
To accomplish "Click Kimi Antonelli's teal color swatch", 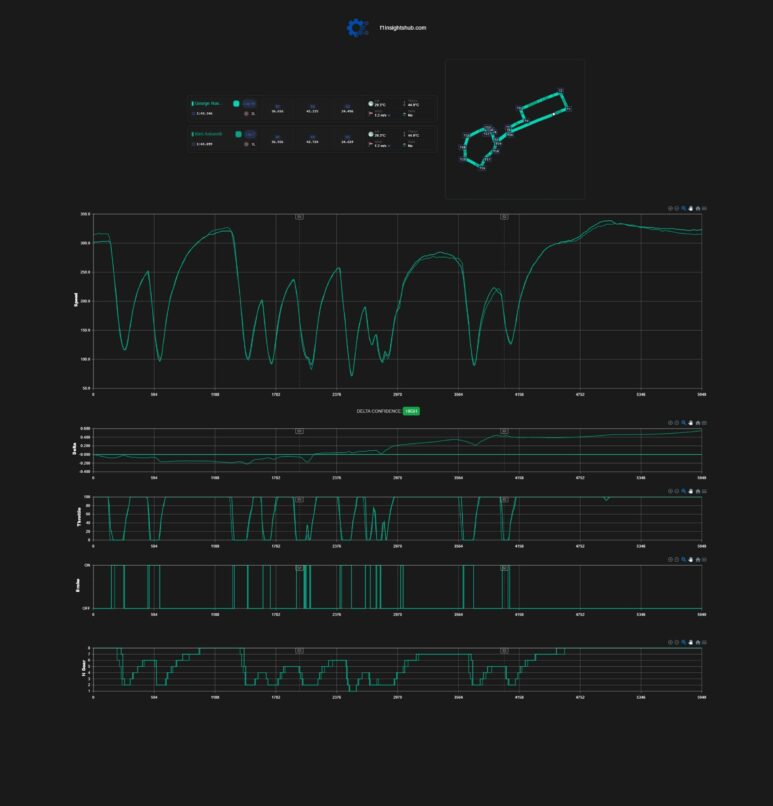I will [238, 134].
